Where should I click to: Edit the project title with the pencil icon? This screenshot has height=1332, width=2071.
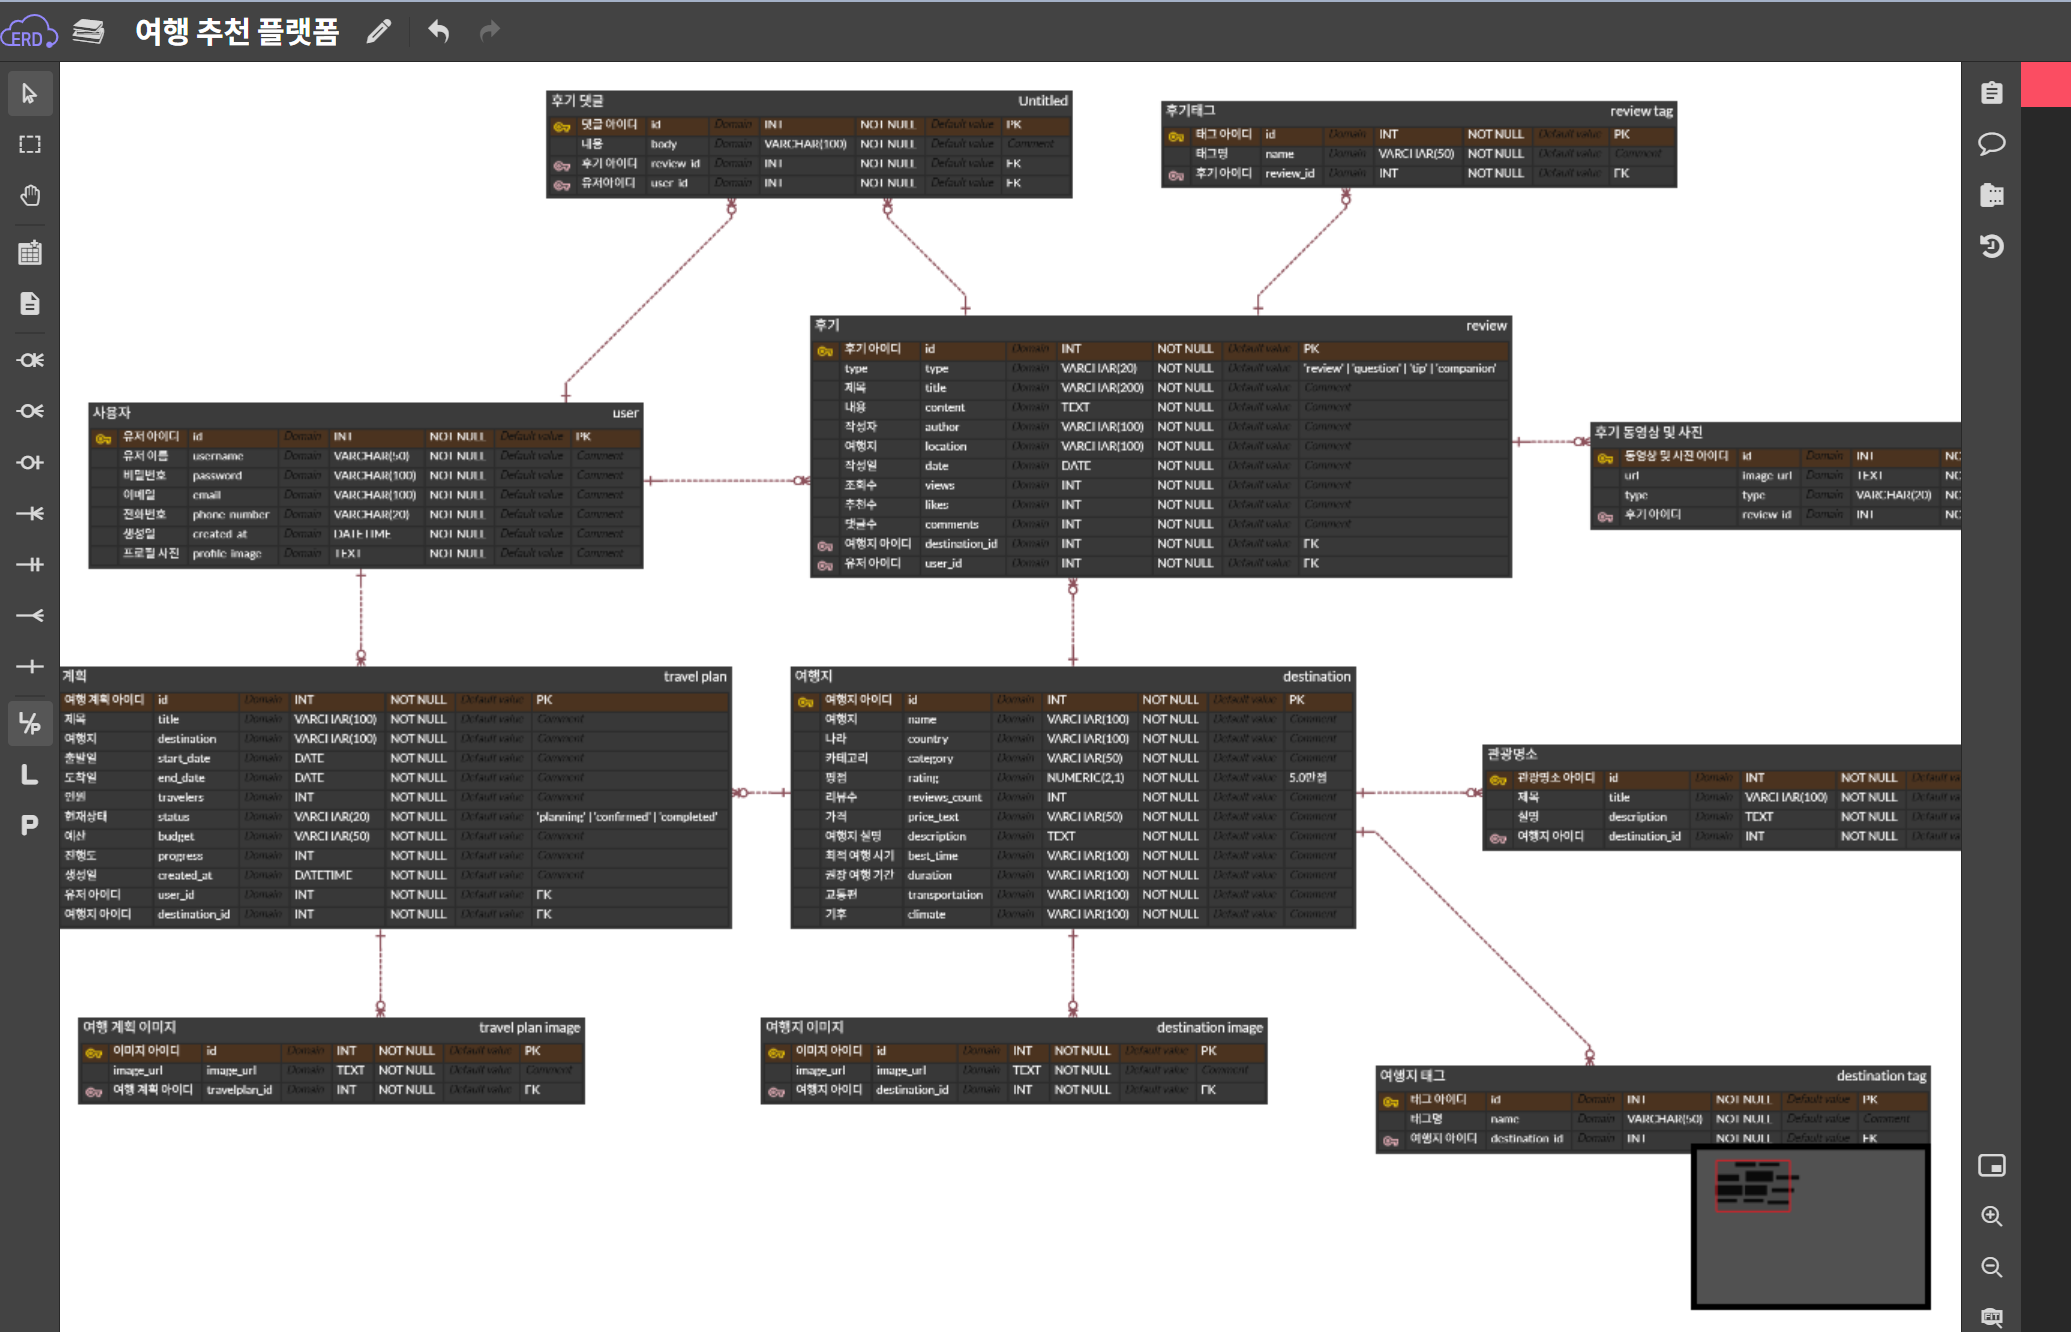(x=379, y=32)
